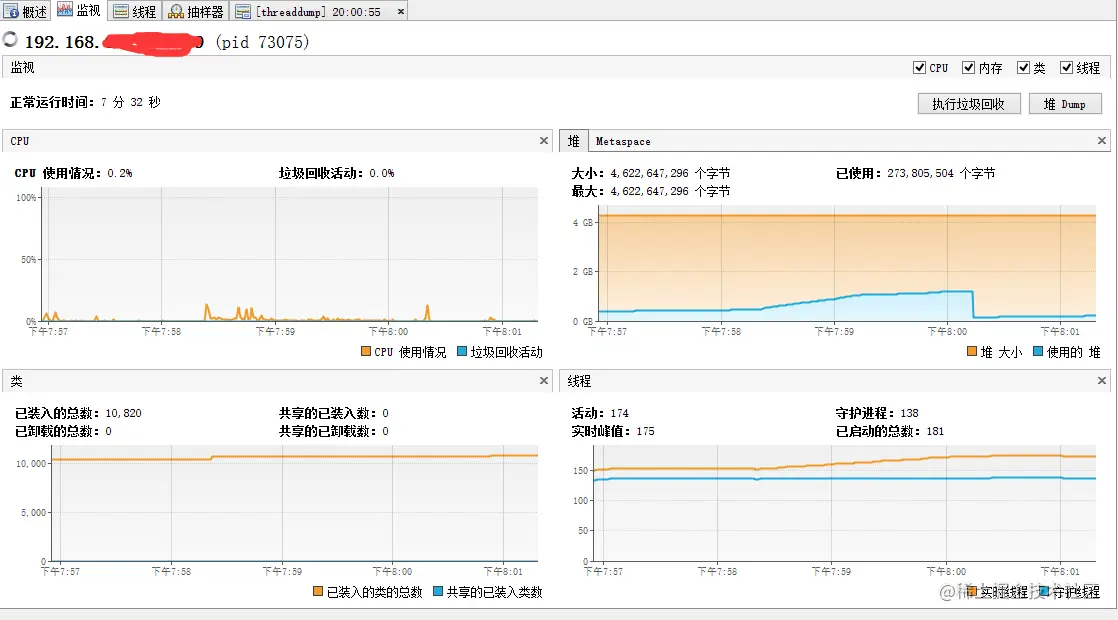Click the blue 垃圾回收活动 legend swatch
The height and width of the screenshot is (620, 1118).
pos(462,351)
